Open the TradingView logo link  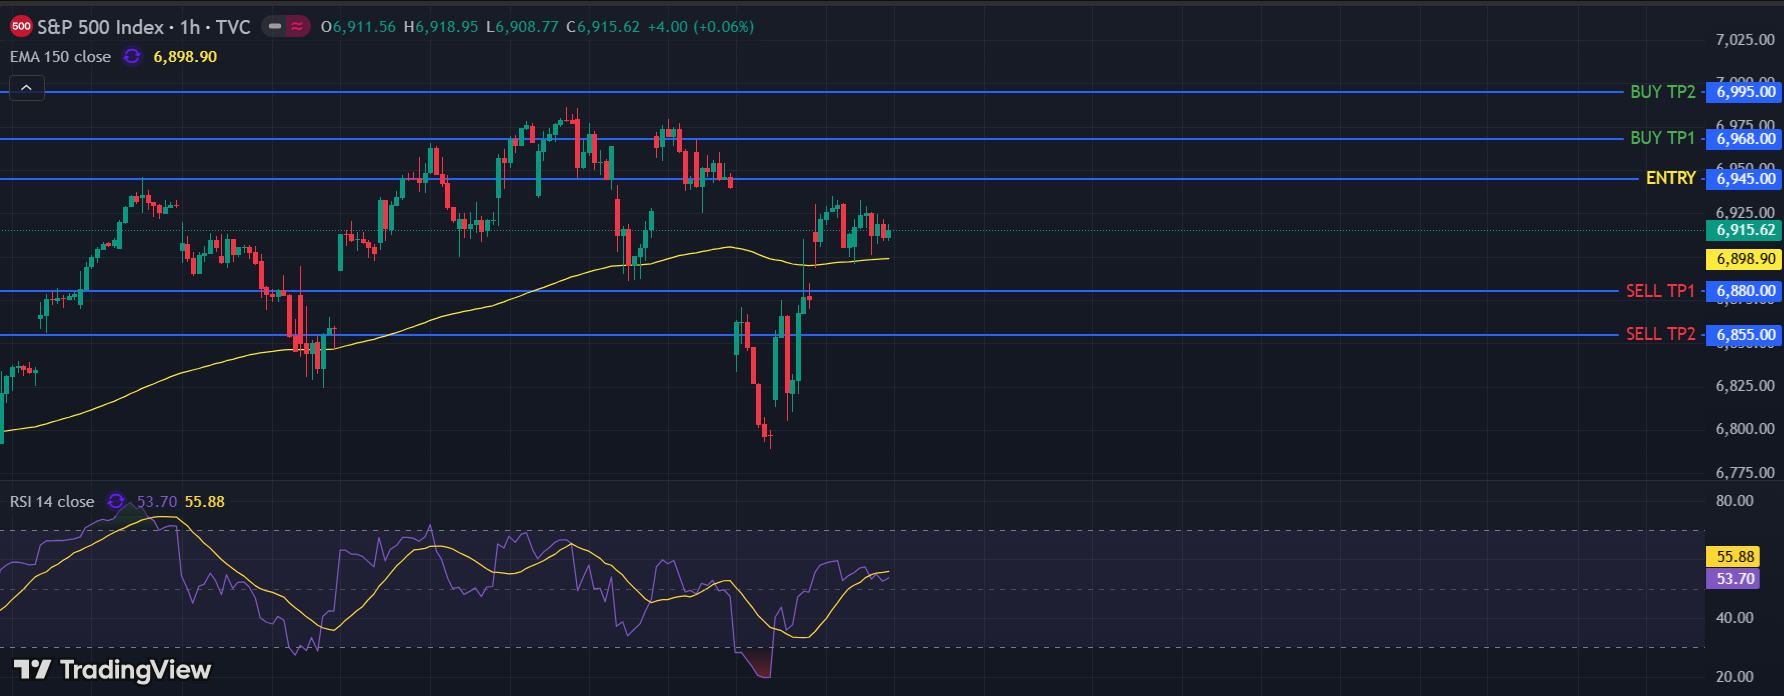pos(112,669)
